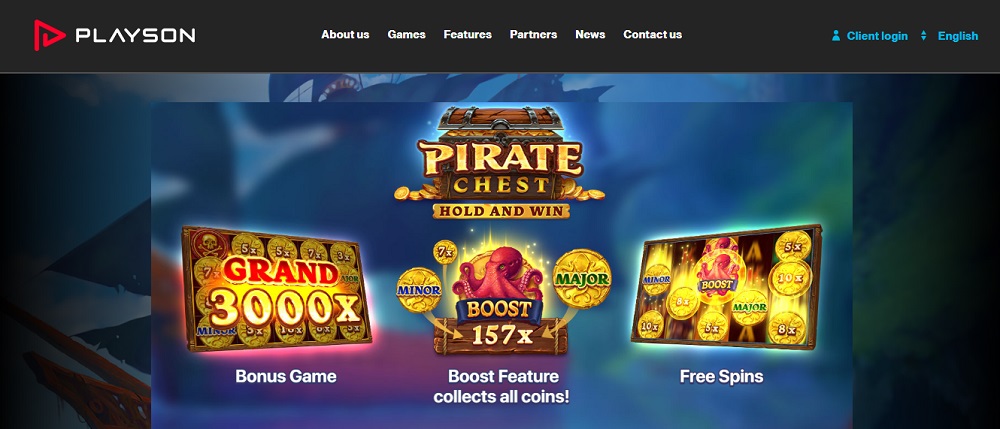This screenshot has height=429, width=1000.
Task: Click the Boost 157x wooden sign
Action: click(501, 325)
